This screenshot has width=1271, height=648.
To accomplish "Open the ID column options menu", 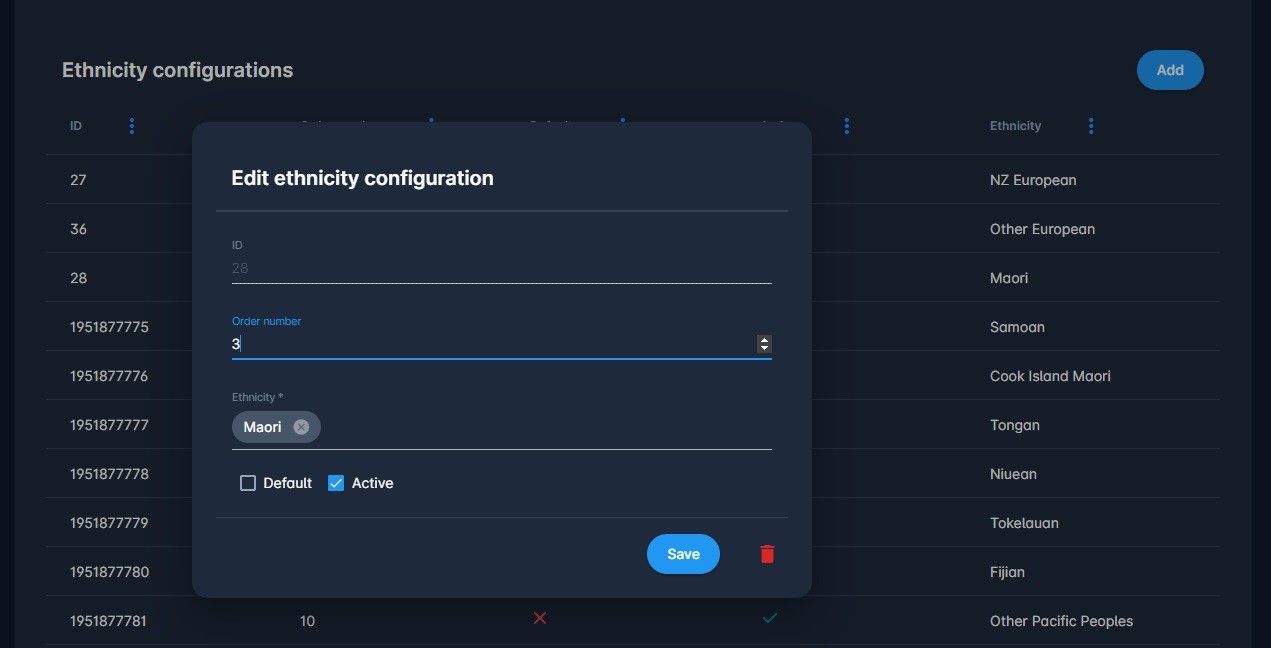I will [132, 126].
